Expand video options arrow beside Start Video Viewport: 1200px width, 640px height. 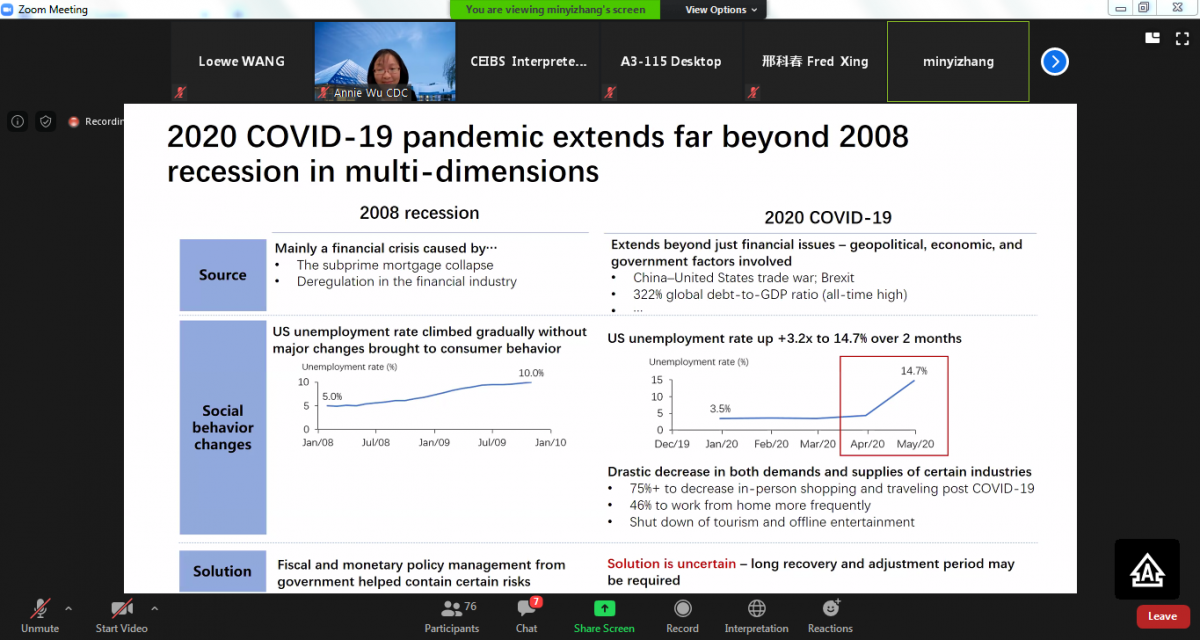click(x=154, y=608)
